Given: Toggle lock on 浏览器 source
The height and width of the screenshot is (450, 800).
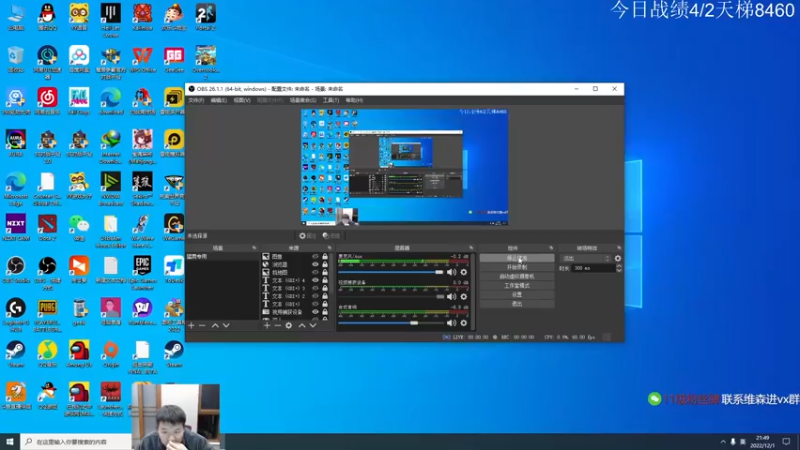Looking at the screenshot, I should tap(325, 264).
